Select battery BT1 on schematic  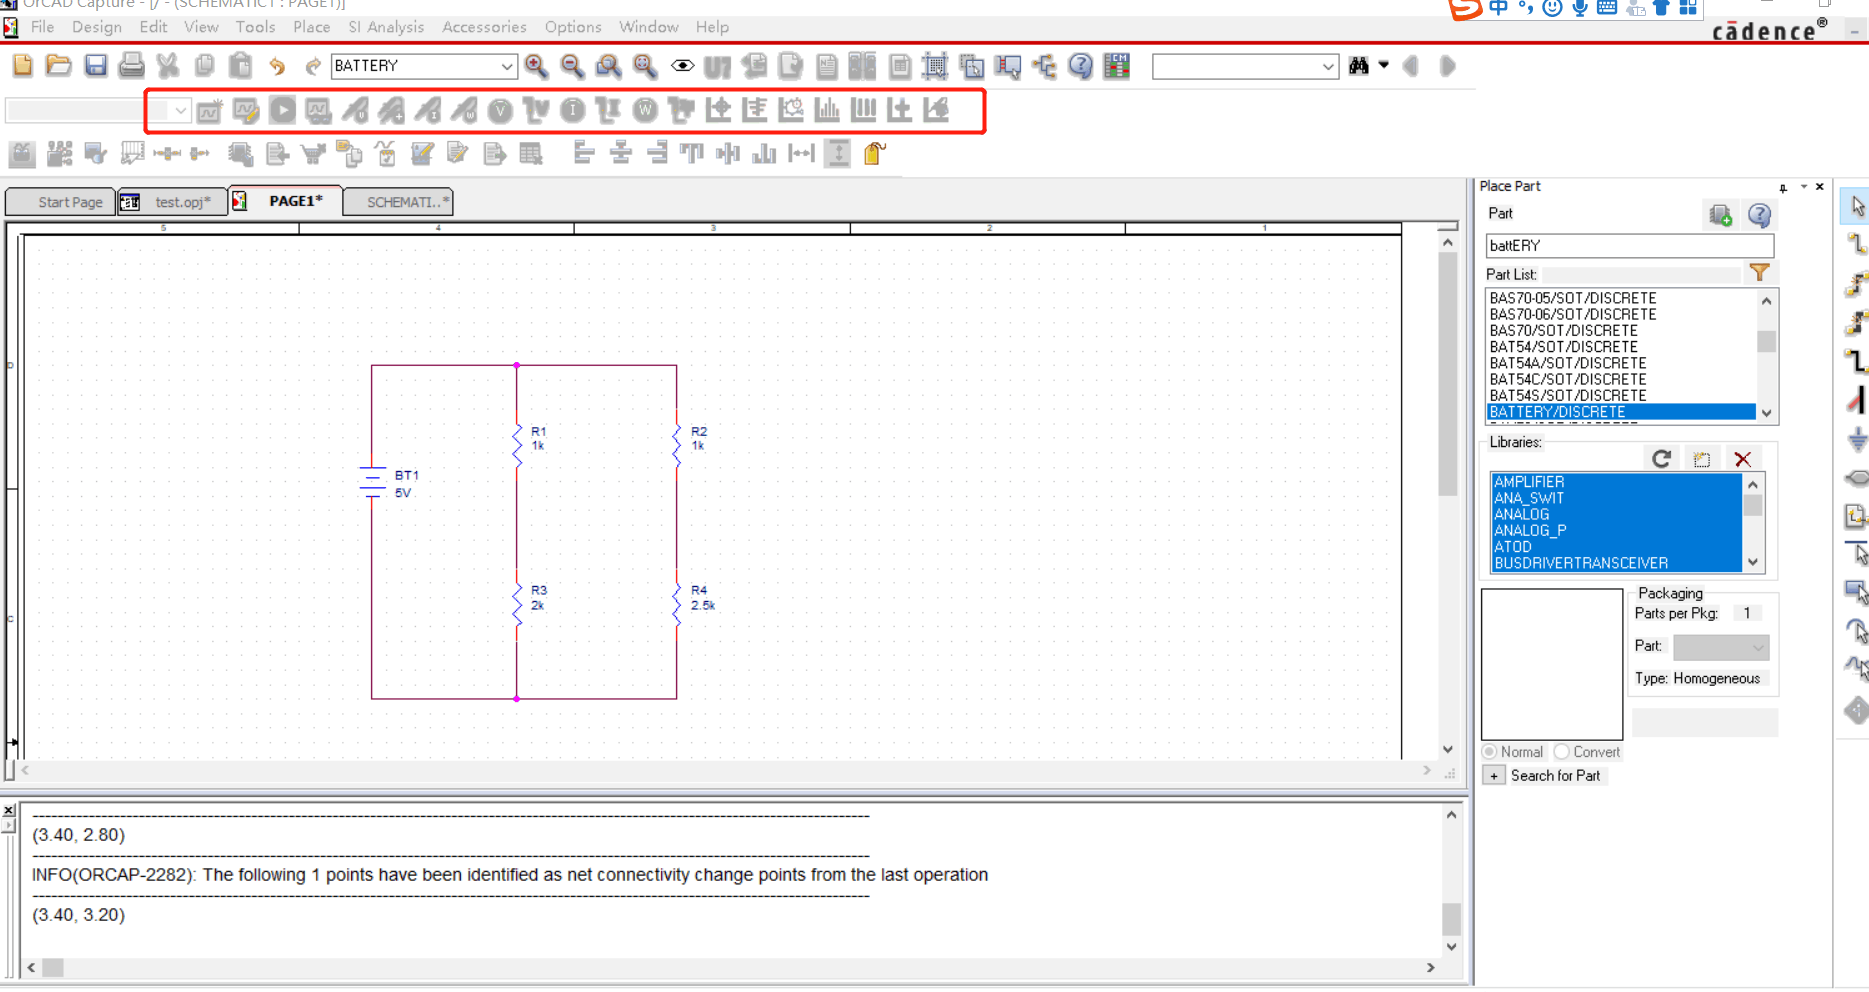pyautogui.click(x=373, y=482)
